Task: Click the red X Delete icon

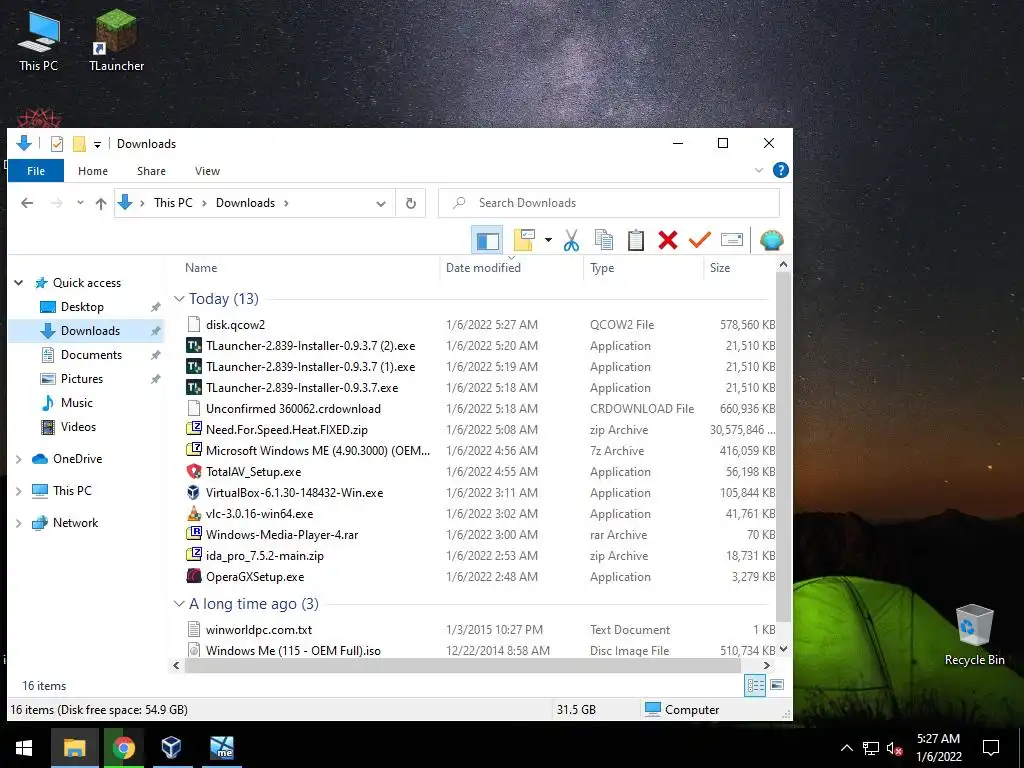Action: coord(667,240)
